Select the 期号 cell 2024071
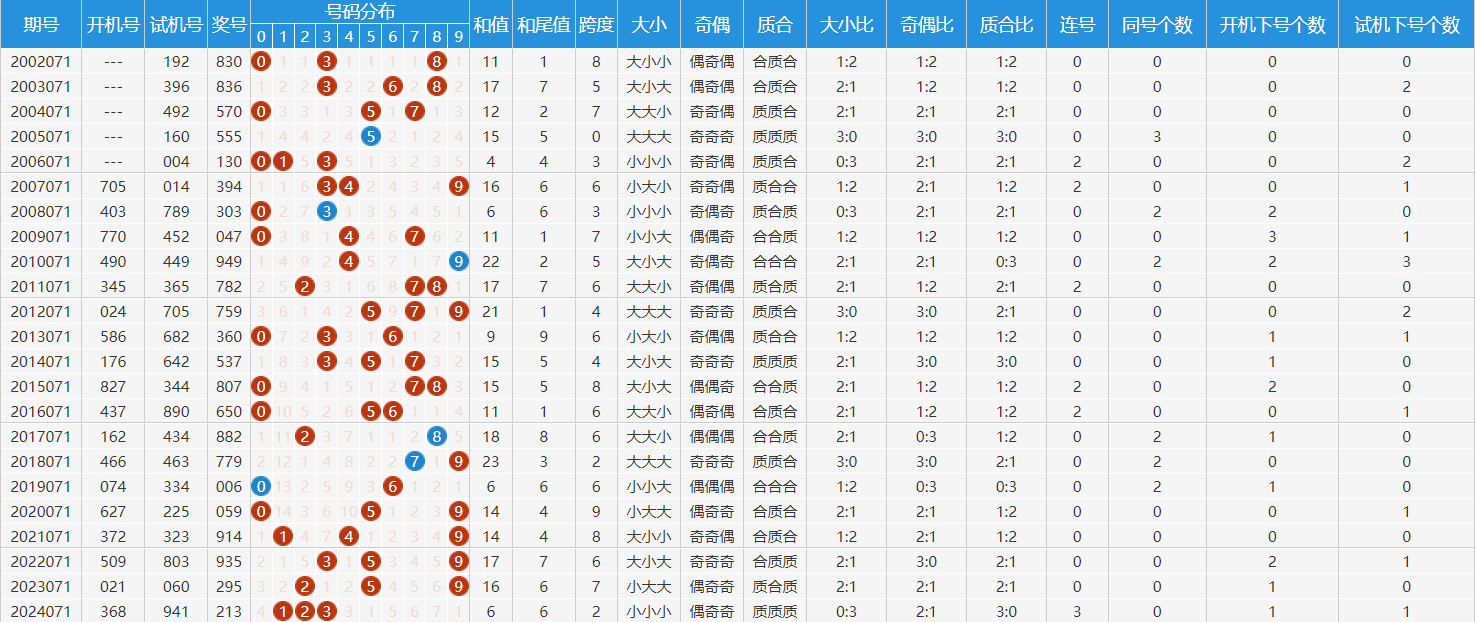 41,611
